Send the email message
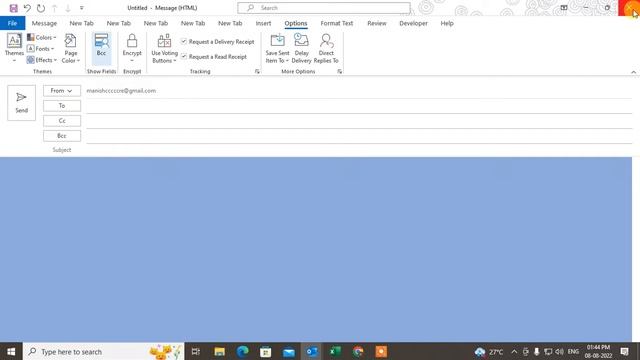Screen dimensions: 640x360 coord(22,103)
